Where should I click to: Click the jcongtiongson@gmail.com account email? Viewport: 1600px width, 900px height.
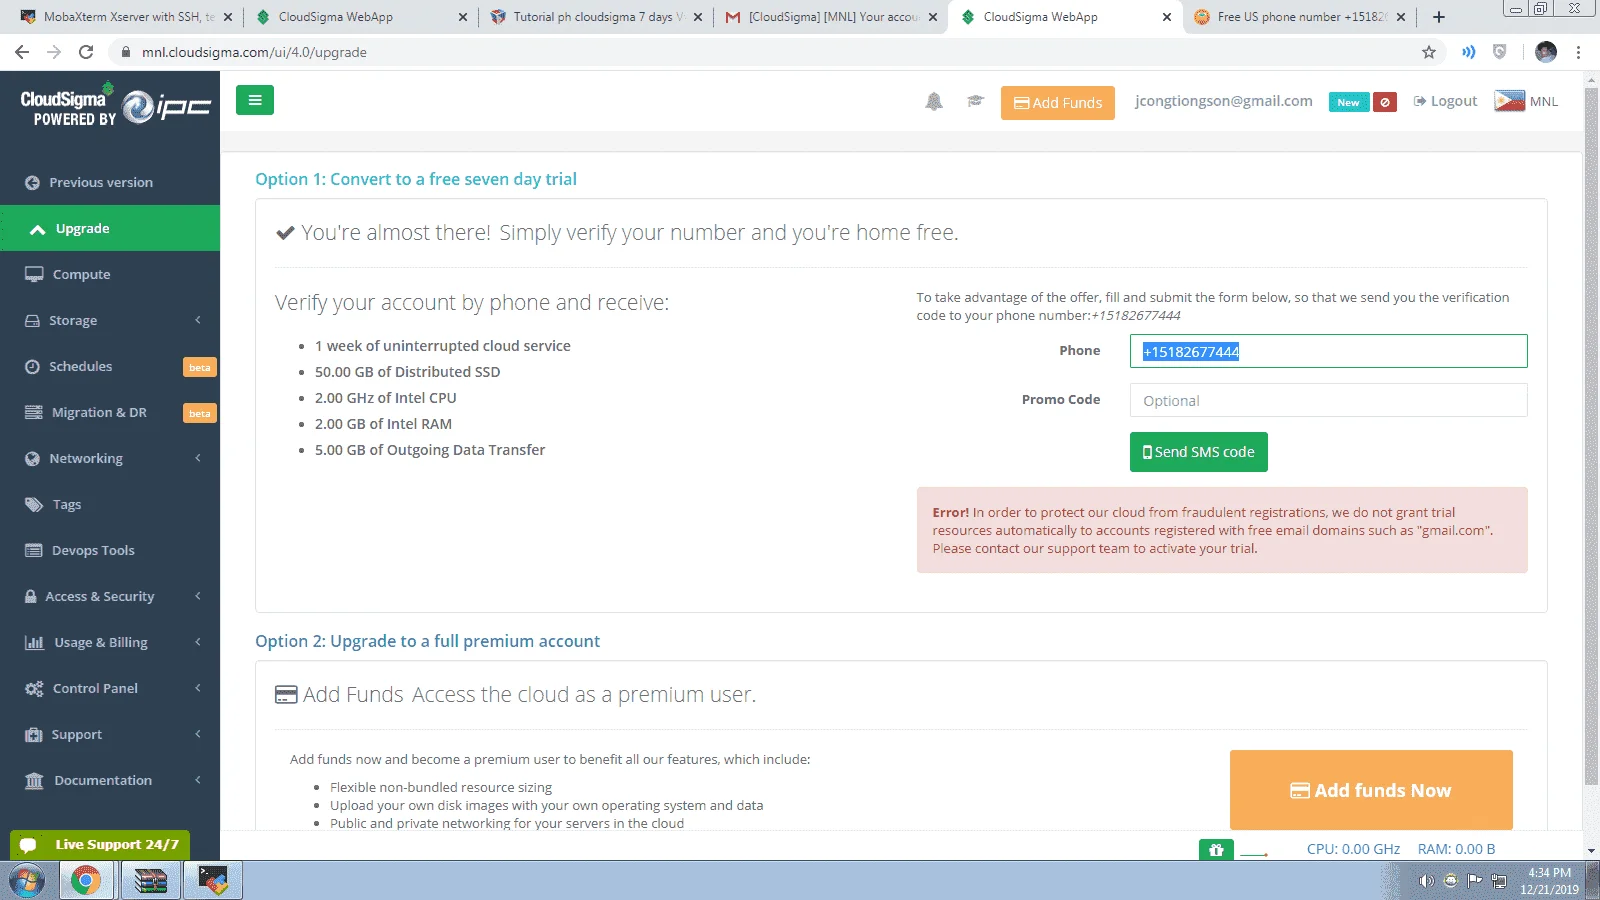point(1223,101)
